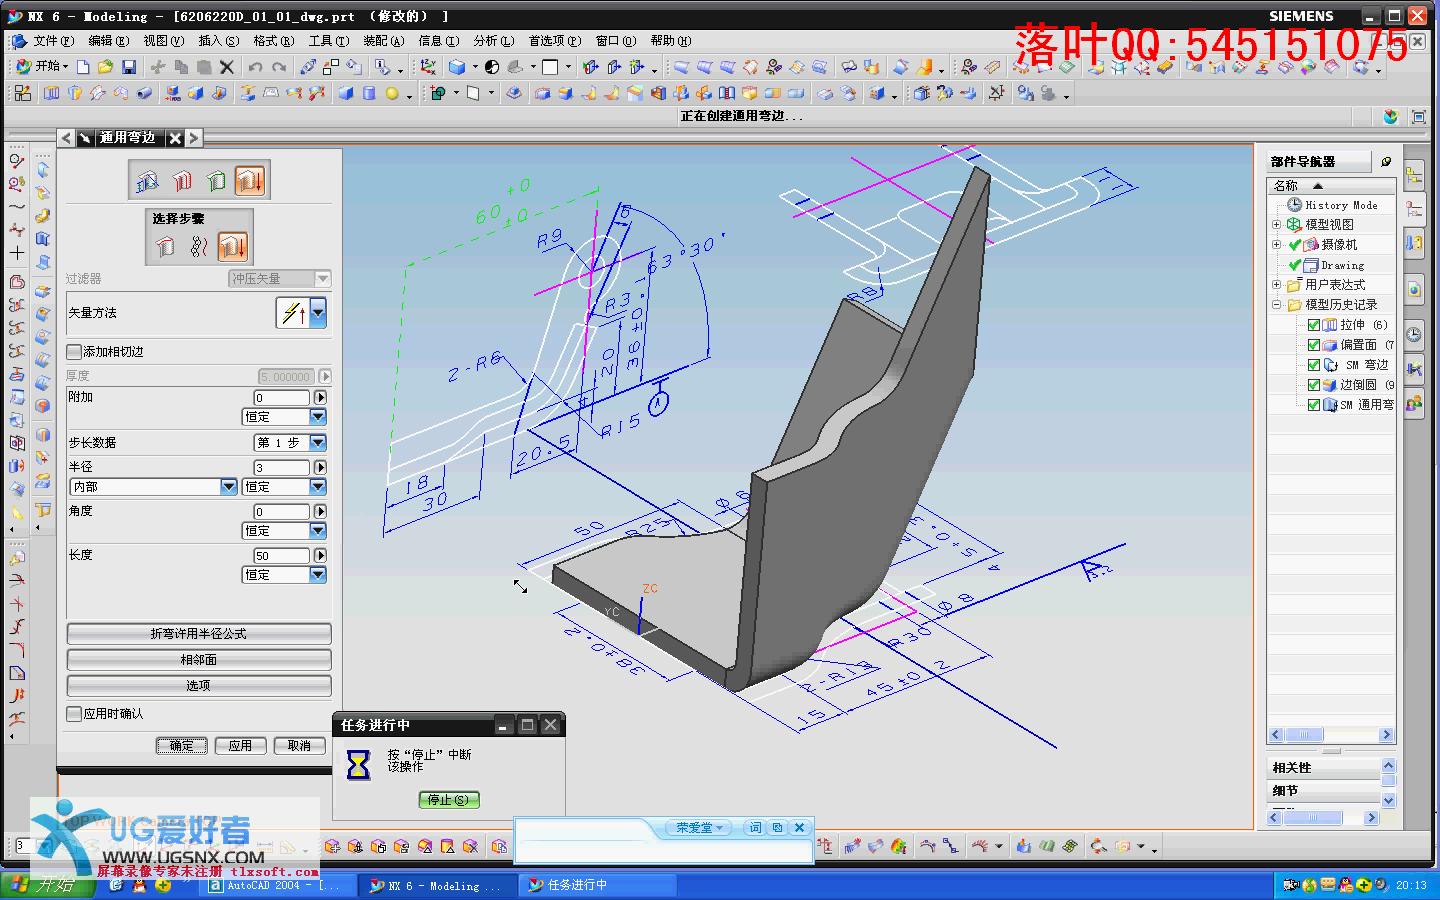Click the Part Navigator horizontal scrollbar
Viewport: 1440px width, 900px height.
click(x=1331, y=735)
